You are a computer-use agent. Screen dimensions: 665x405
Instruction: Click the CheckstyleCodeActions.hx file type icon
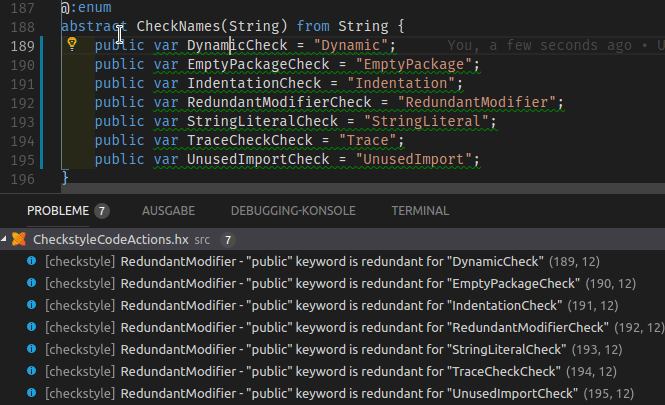tap(19, 240)
